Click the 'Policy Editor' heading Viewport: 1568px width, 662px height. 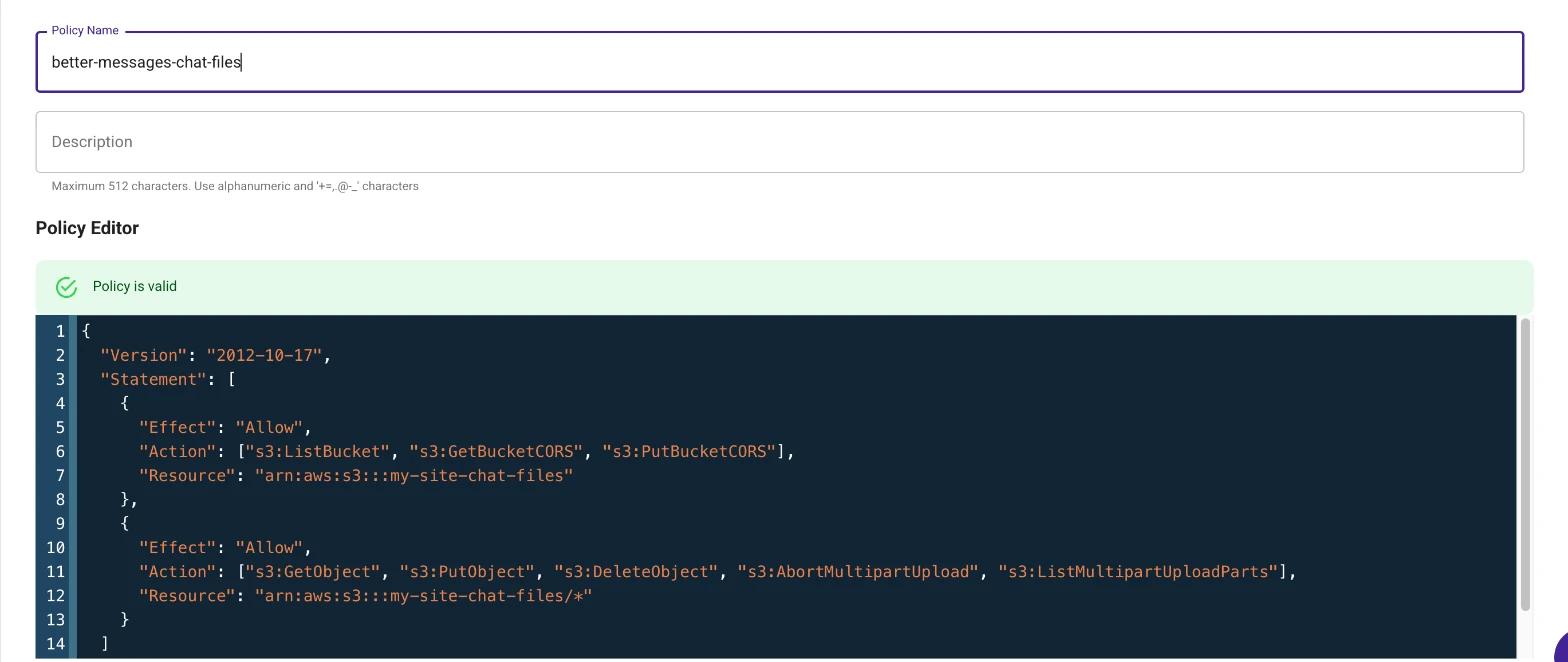(87, 228)
